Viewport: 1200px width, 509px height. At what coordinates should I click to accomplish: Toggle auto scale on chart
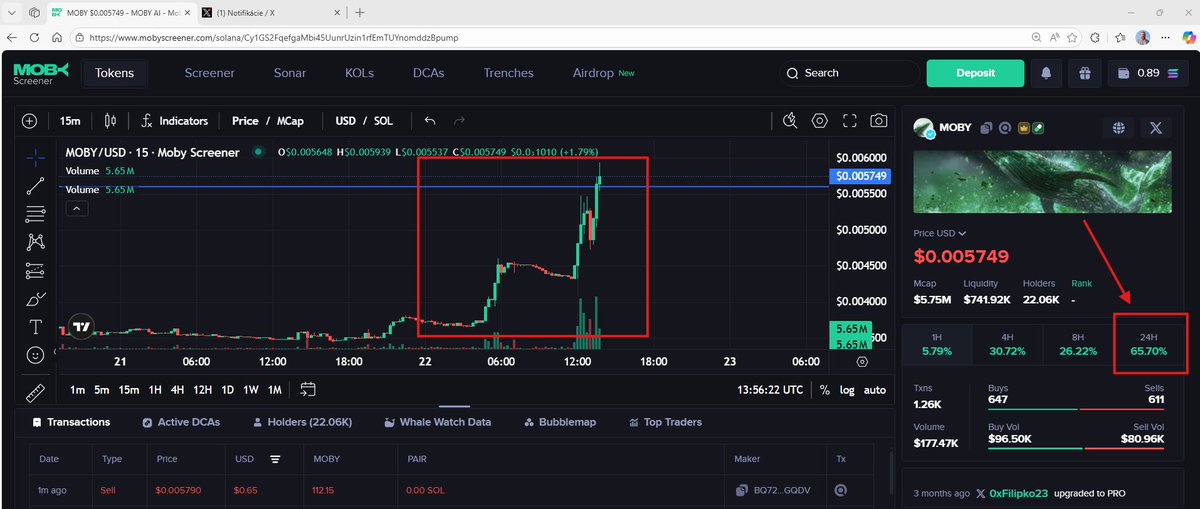pos(875,390)
